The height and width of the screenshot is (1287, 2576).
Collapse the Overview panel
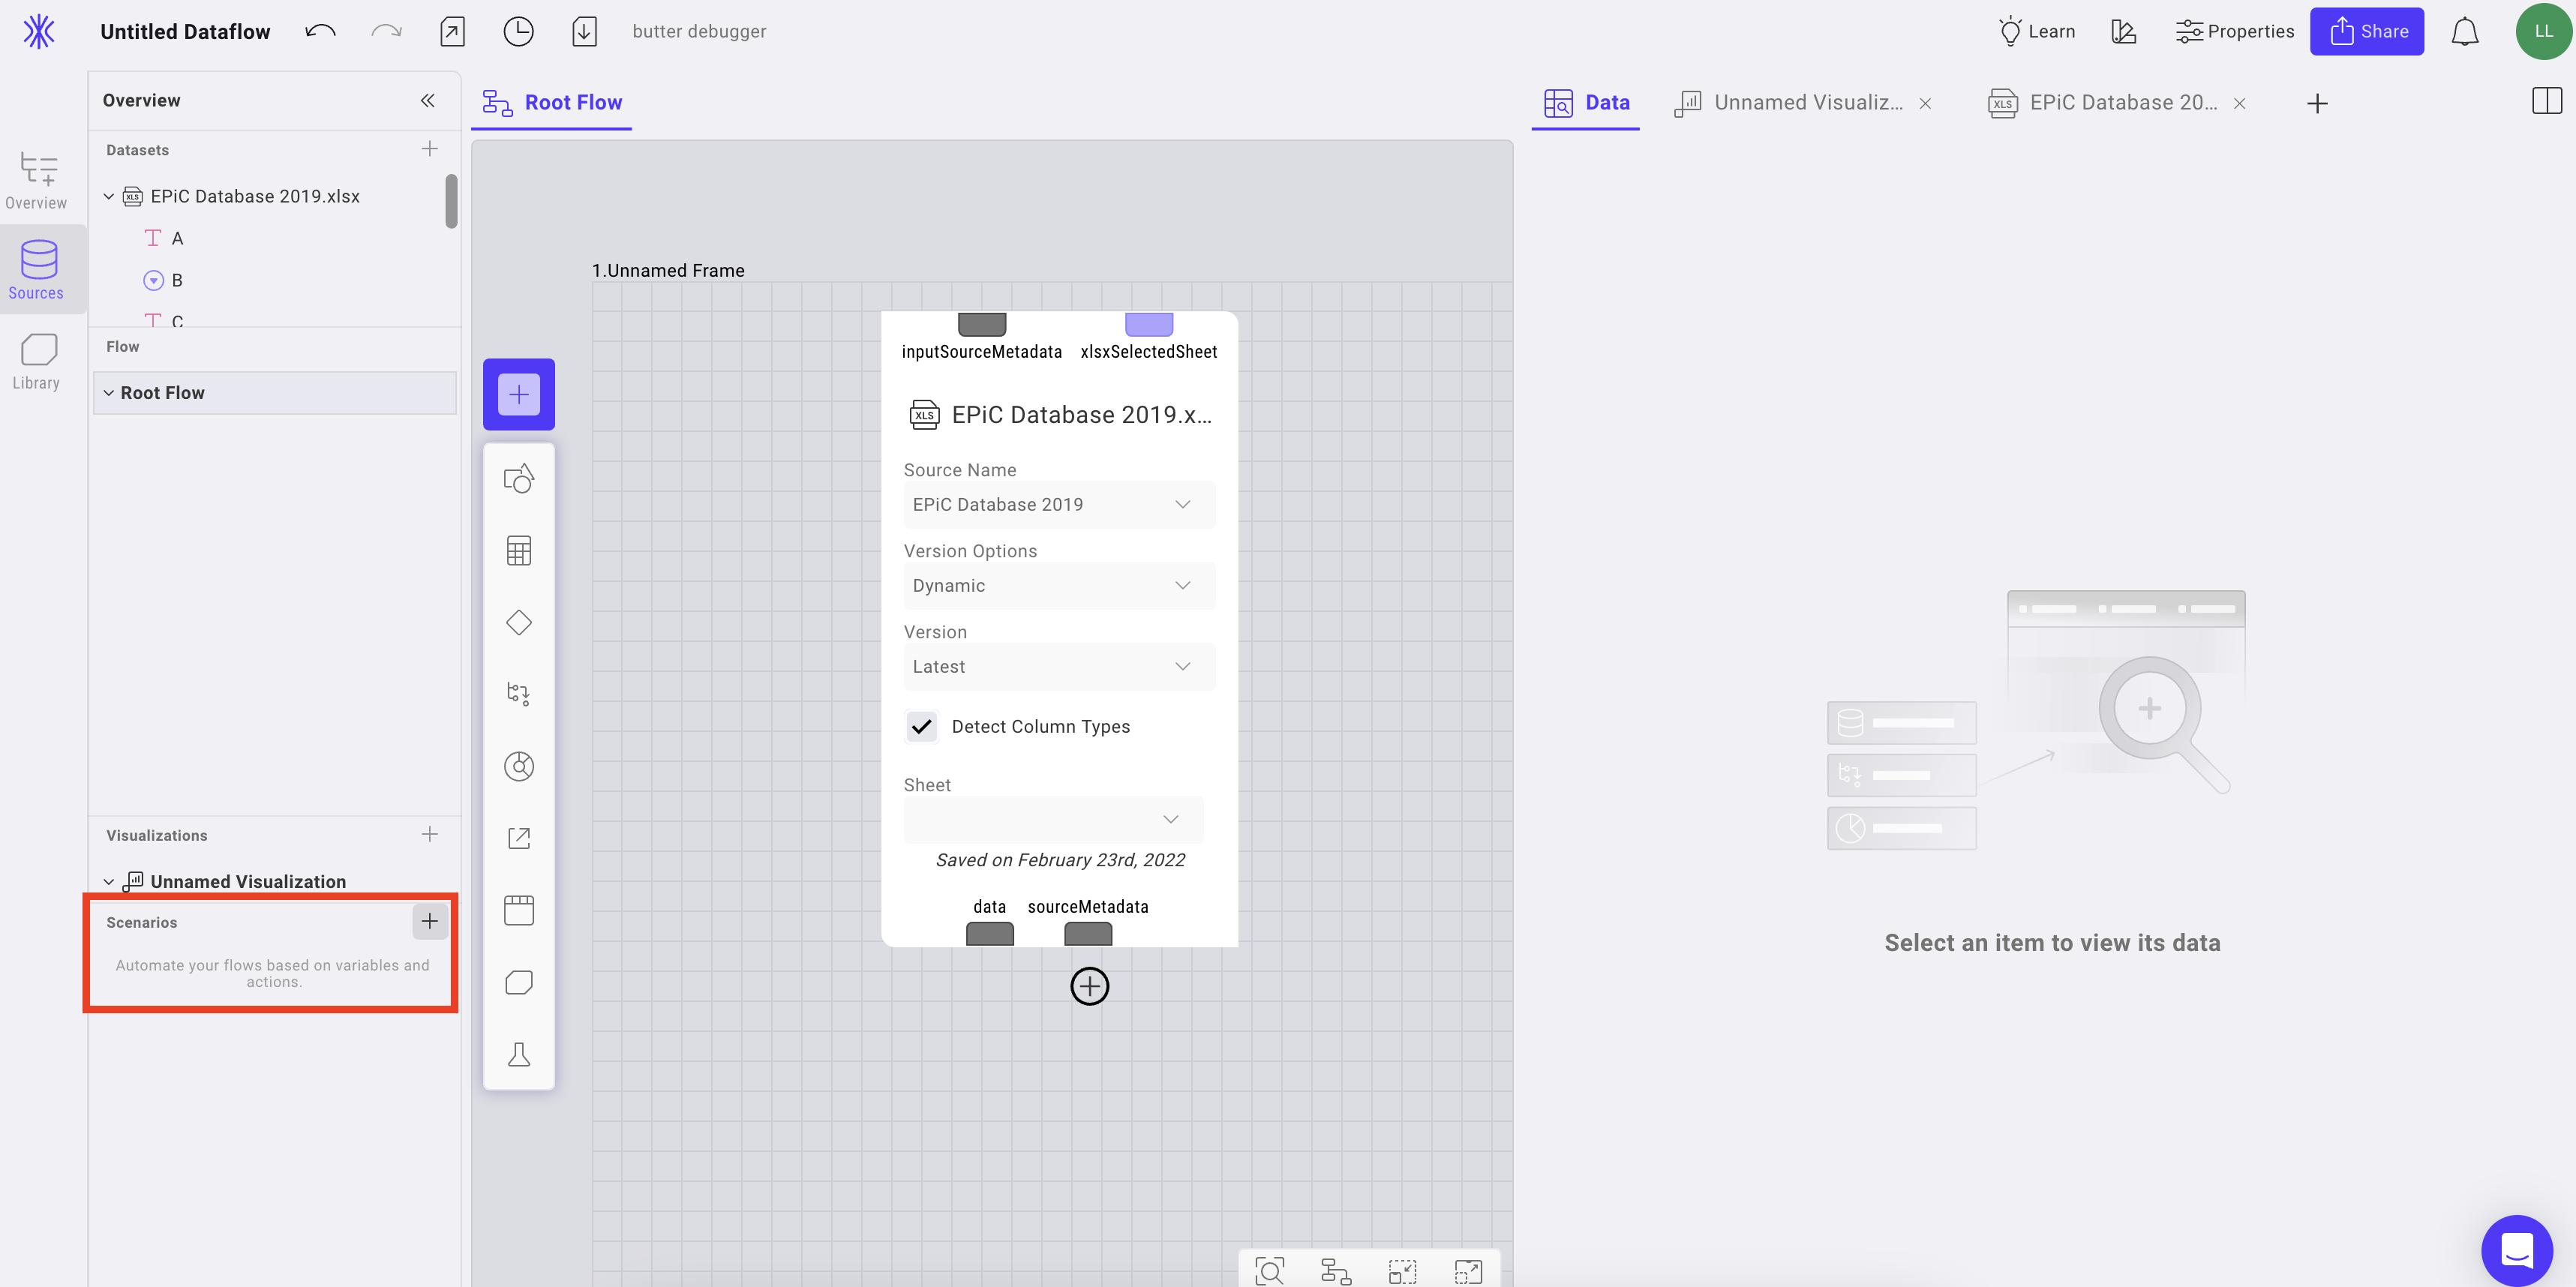pos(428,100)
